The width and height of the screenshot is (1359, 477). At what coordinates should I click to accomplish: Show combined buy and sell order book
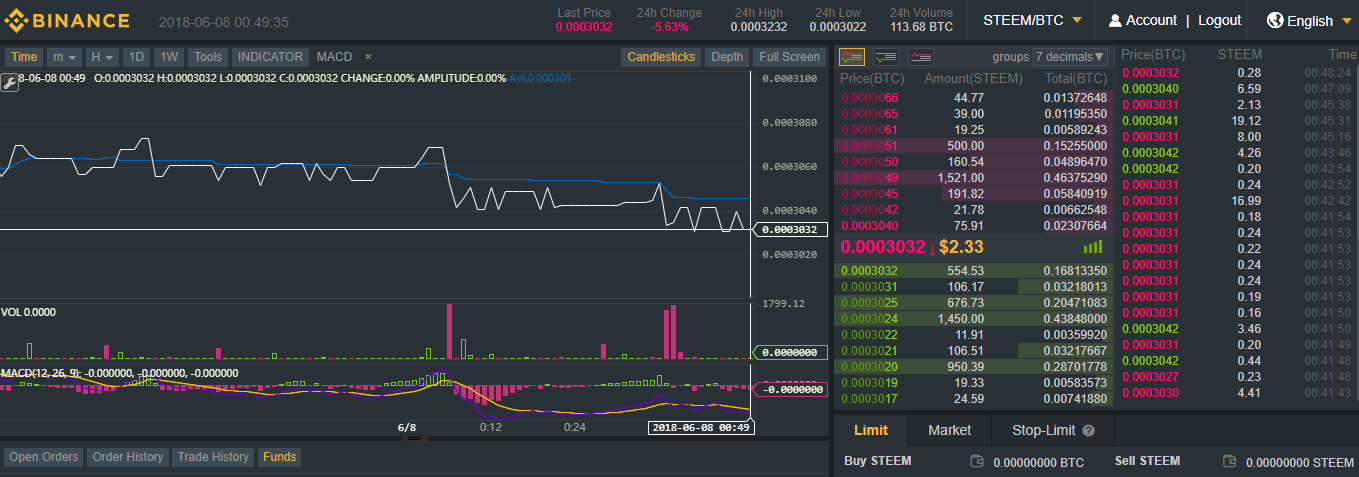pos(852,57)
